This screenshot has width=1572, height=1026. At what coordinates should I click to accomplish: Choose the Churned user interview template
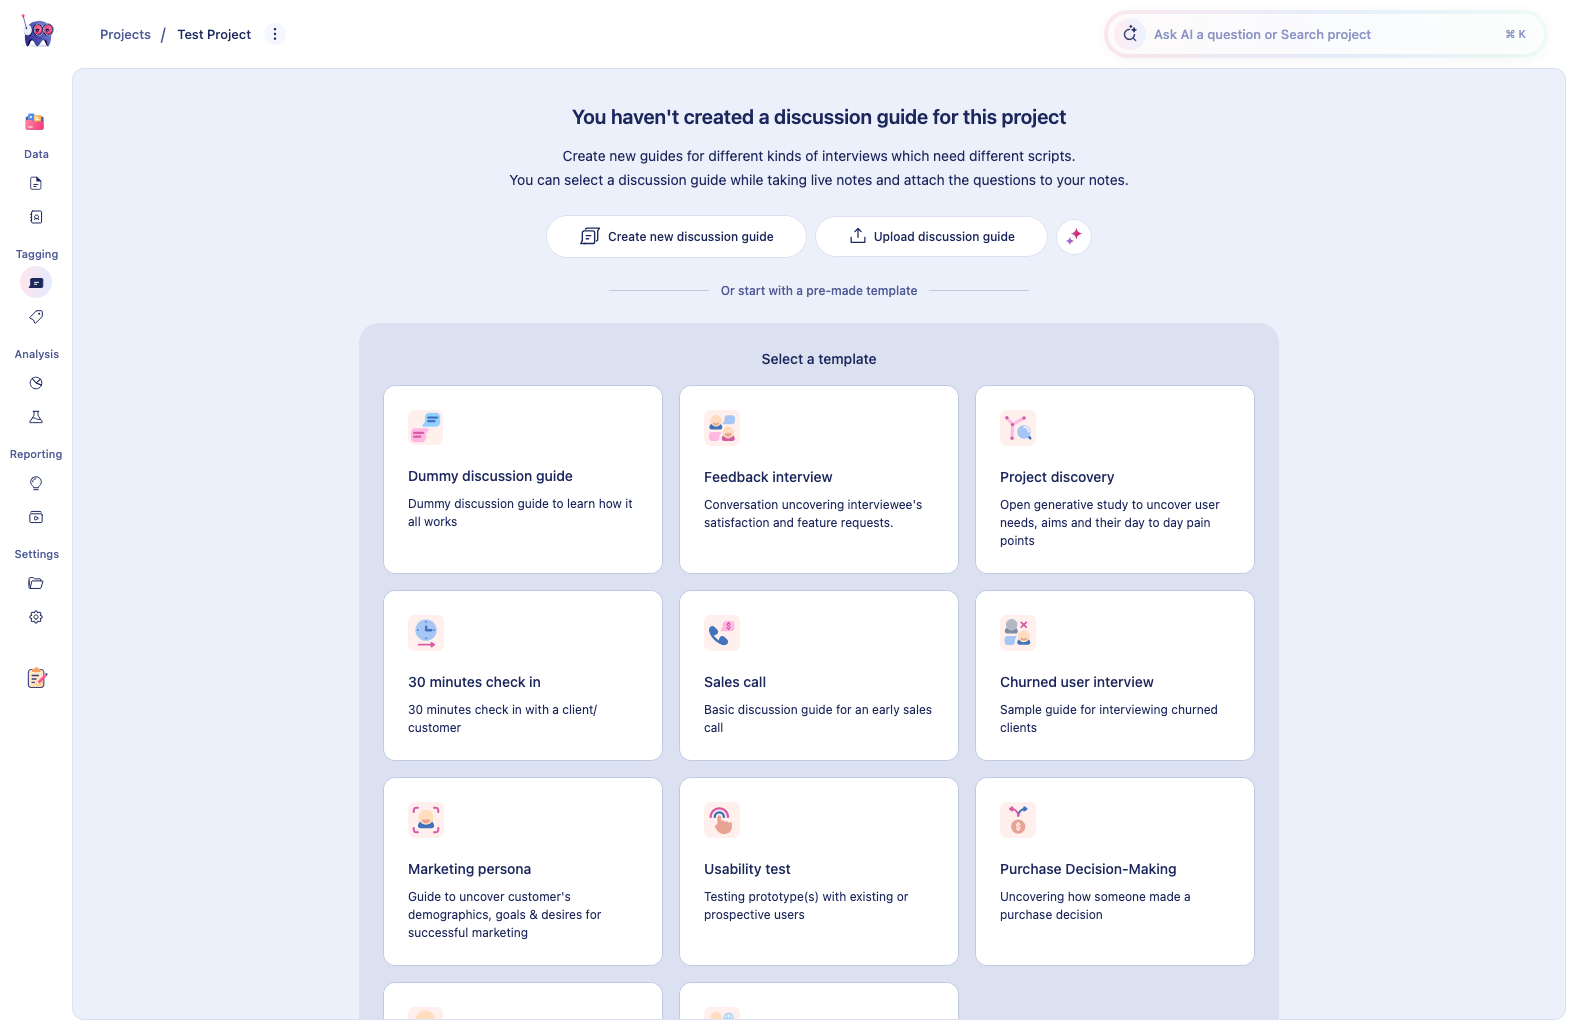tap(1115, 676)
